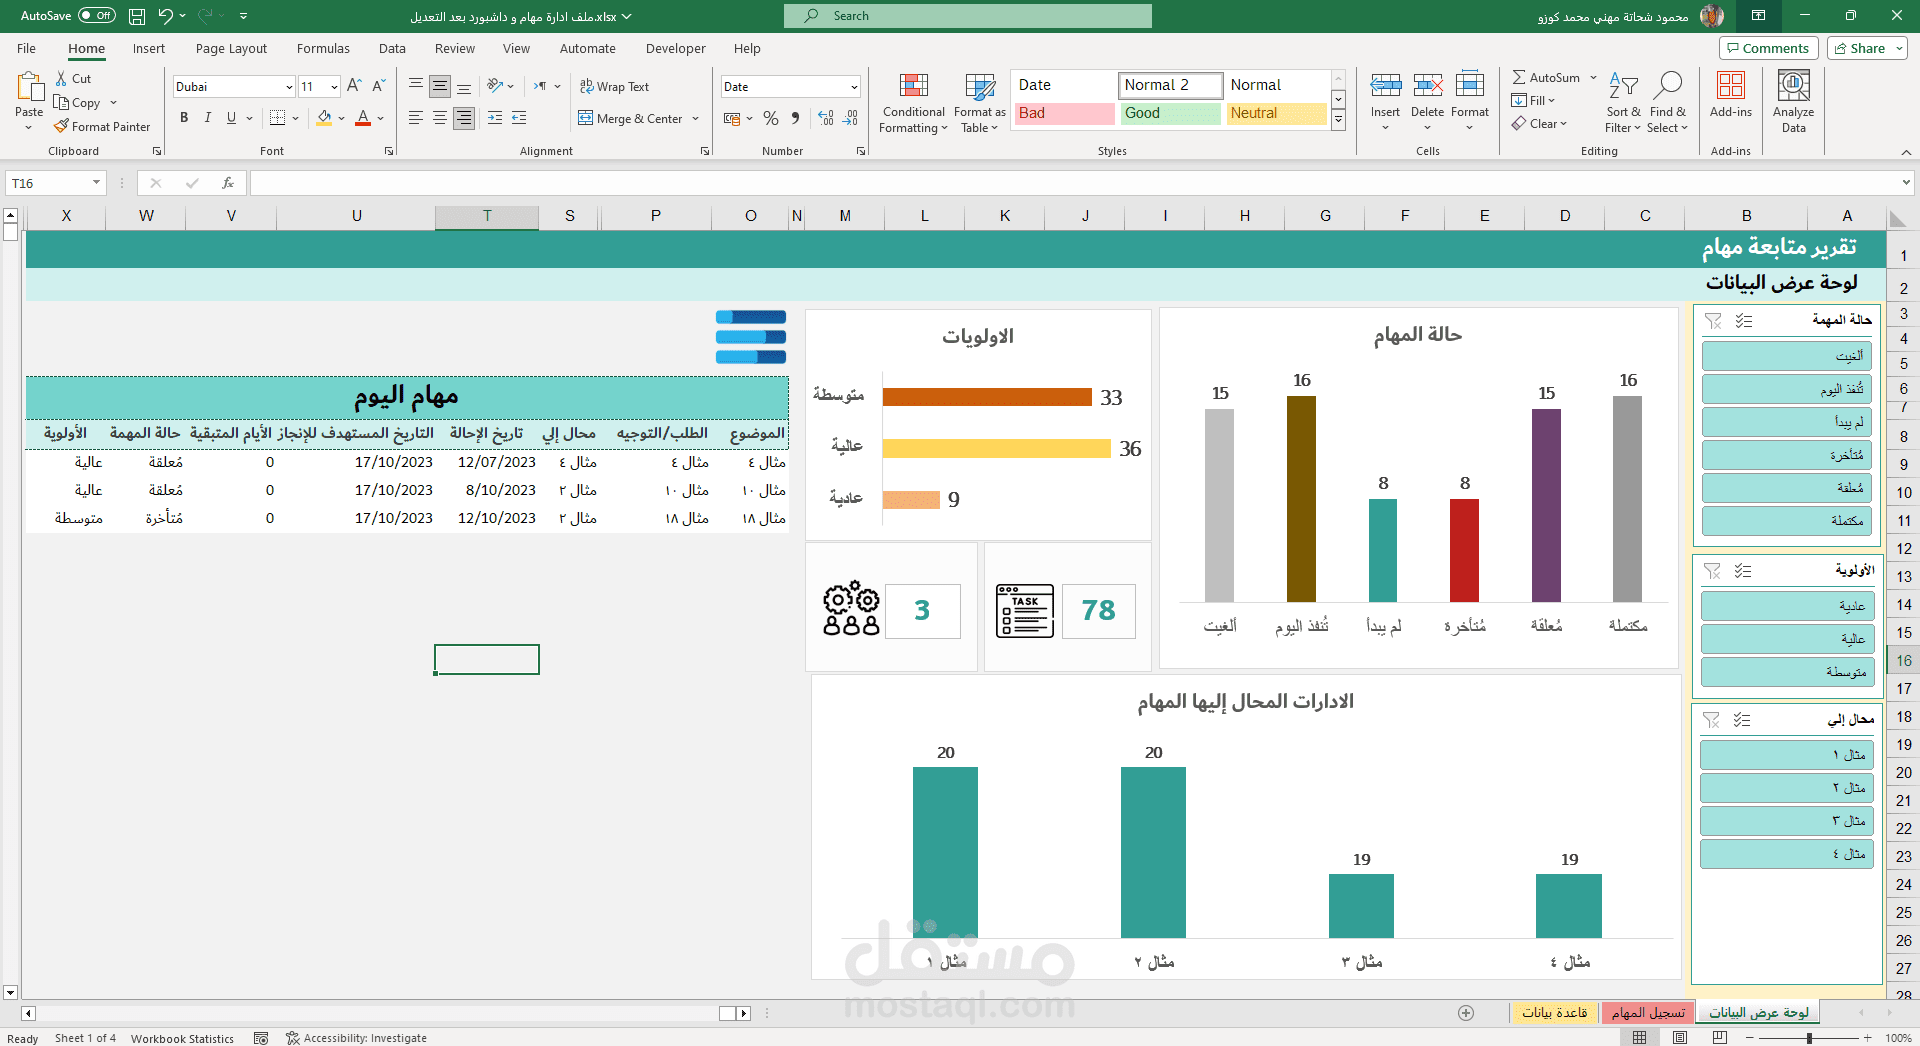Switch to Page Break Preview view
Viewport: 1920px width, 1046px height.
[x=1720, y=1038]
